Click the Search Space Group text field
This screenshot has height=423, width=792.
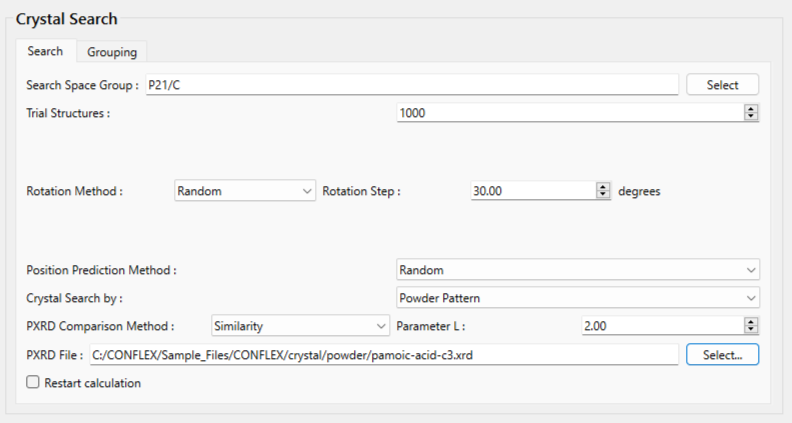click(x=410, y=85)
